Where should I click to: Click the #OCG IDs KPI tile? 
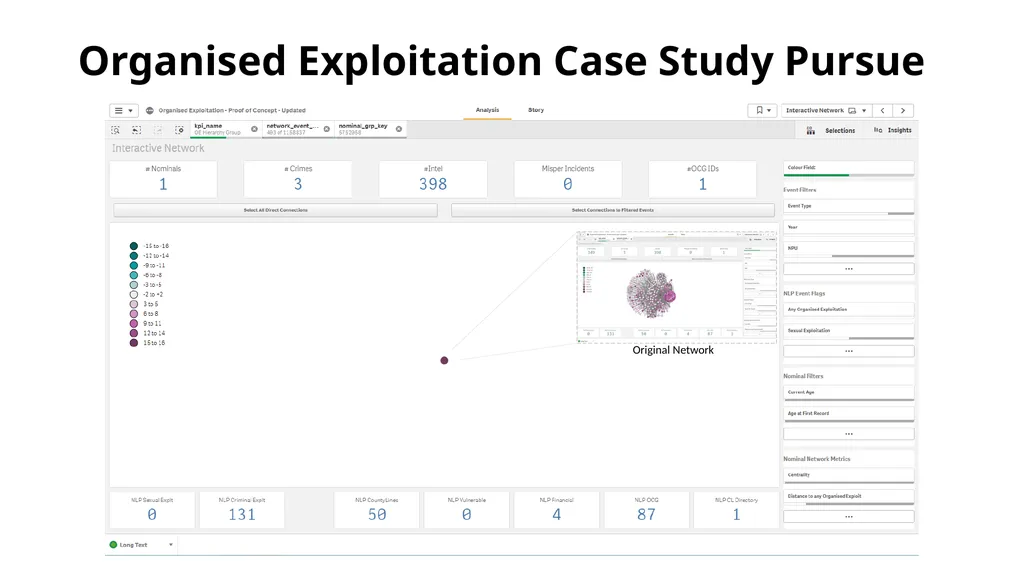pyautogui.click(x=703, y=178)
